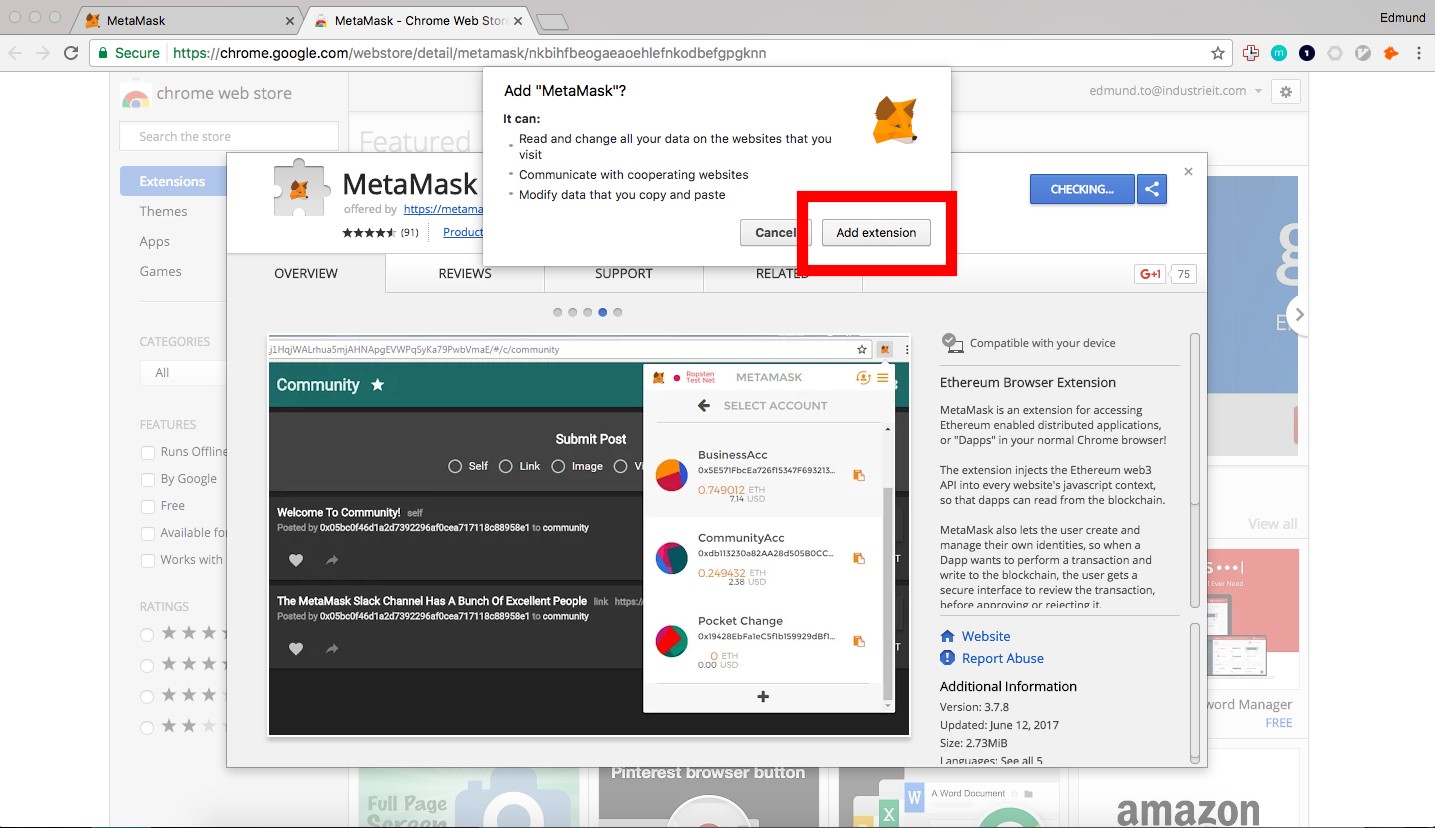The image size is (1435, 828).
Task: Tick the Free checkbox
Action: [148, 506]
